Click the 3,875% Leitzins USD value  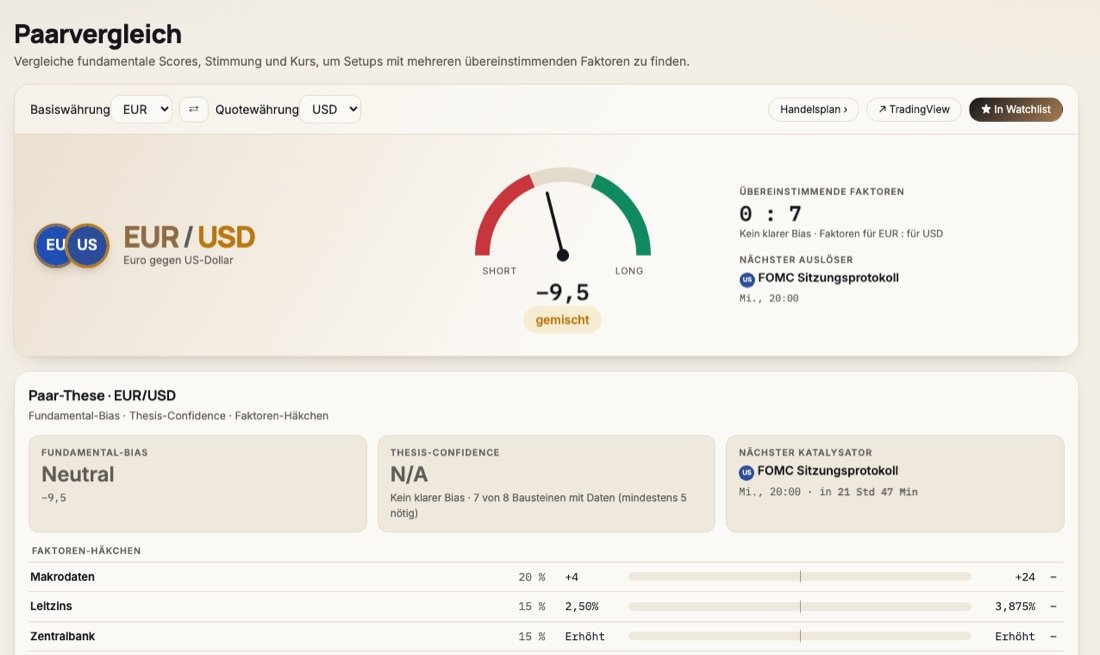pyautogui.click(x=1015, y=607)
